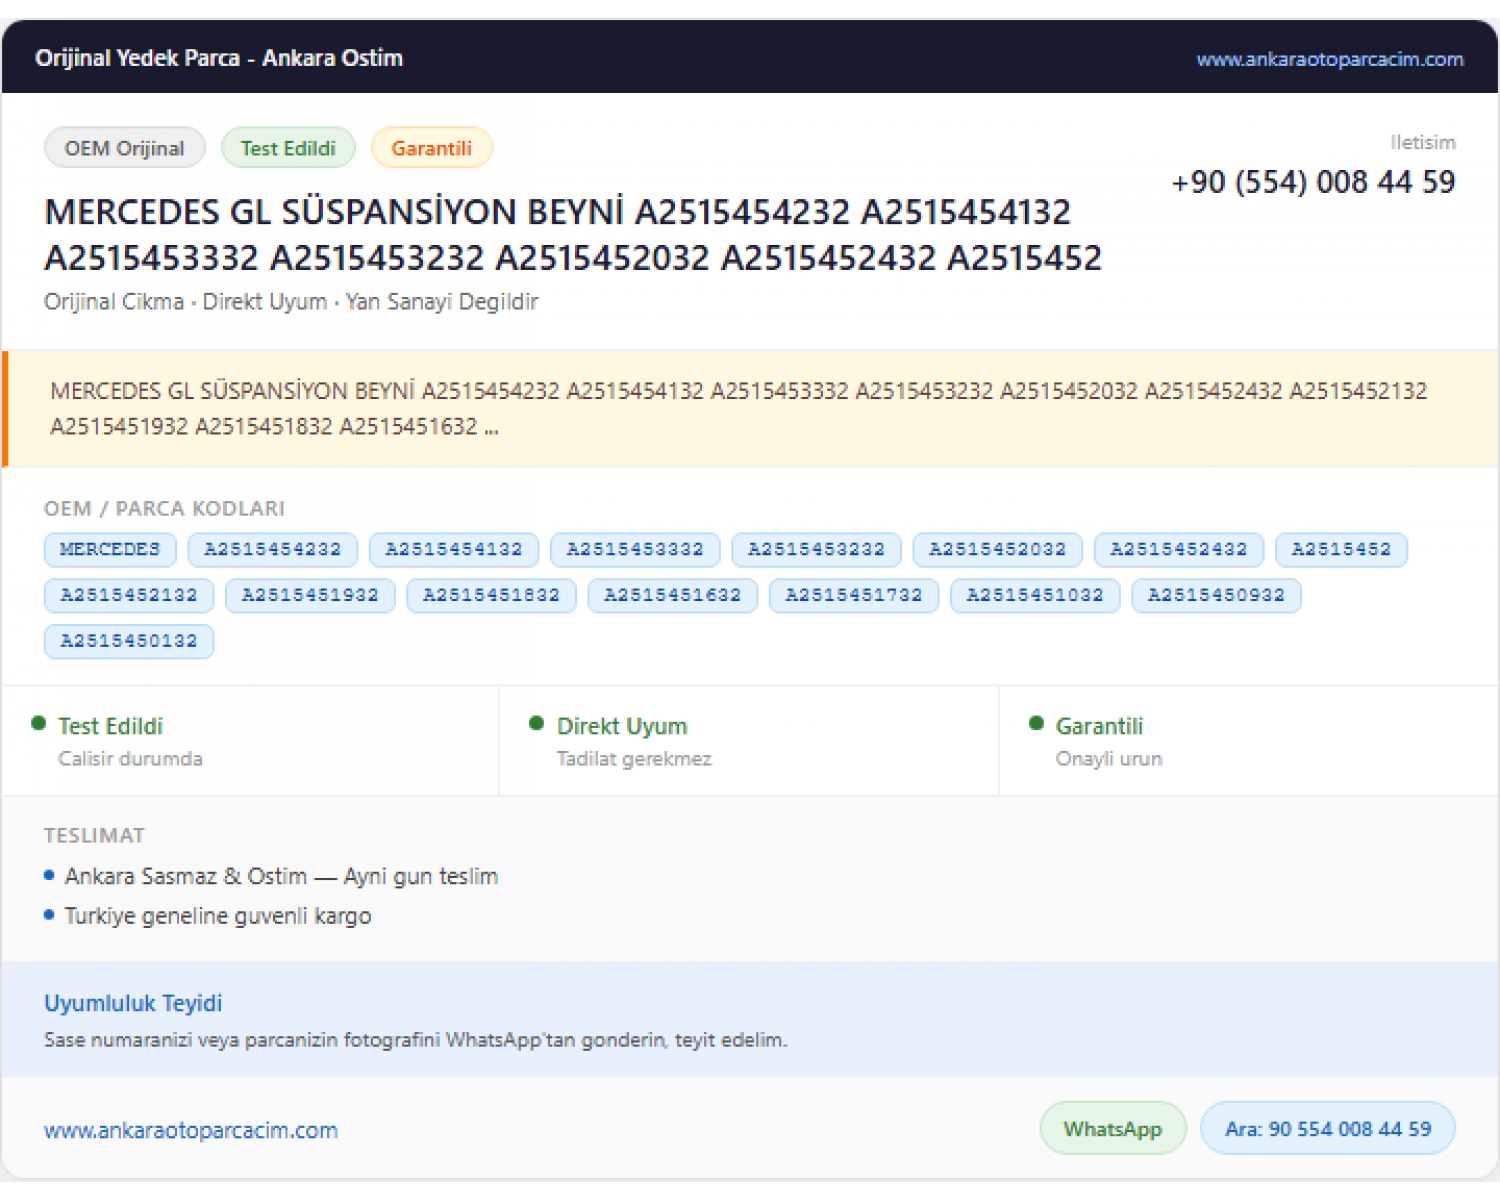The height and width of the screenshot is (1200, 1500).
Task: Choose part code chip A2515453332
Action: coord(635,550)
